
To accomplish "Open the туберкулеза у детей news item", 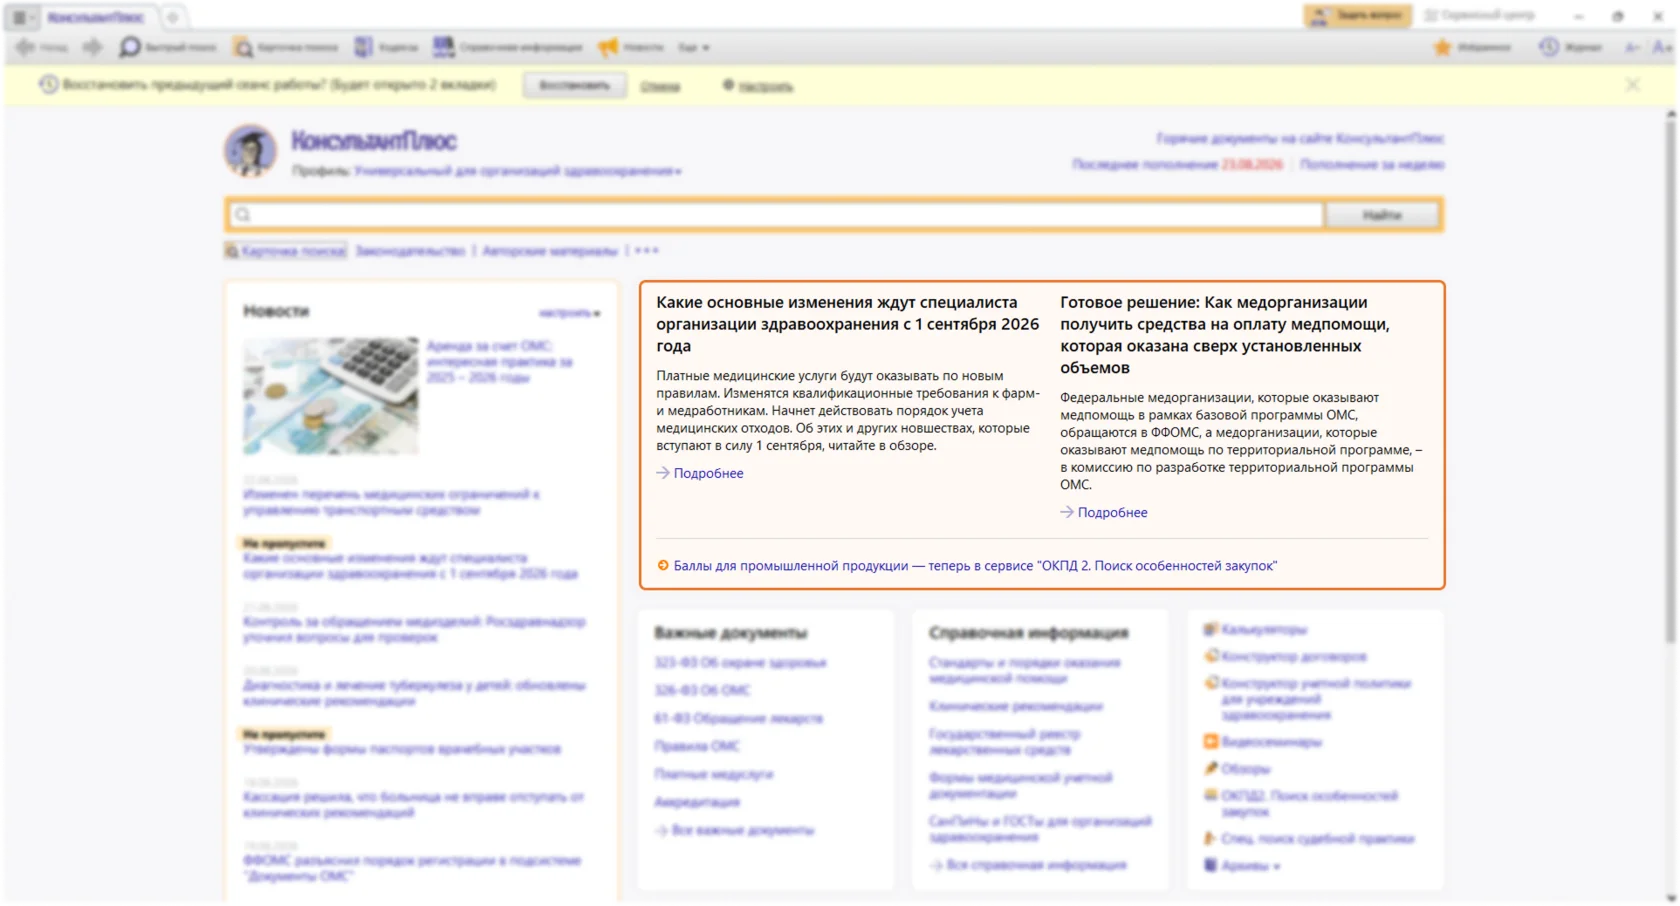I will coord(414,693).
